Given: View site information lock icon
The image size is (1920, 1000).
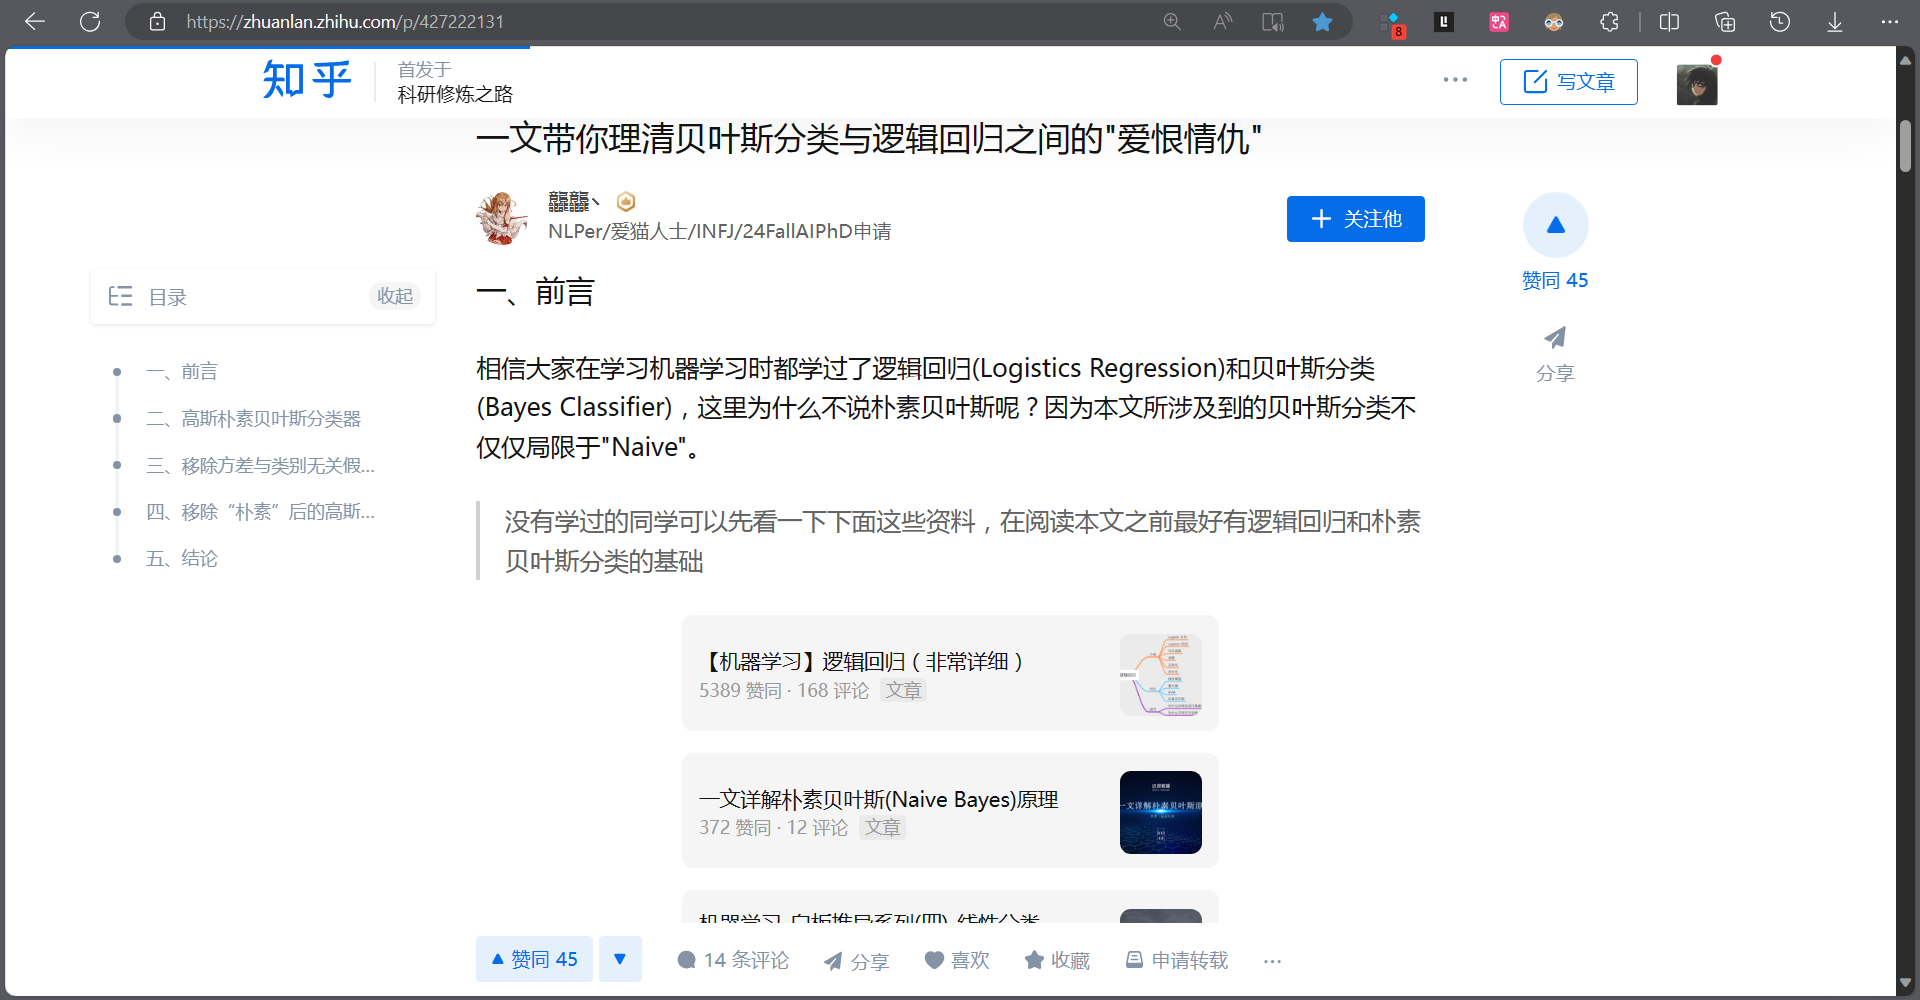Looking at the screenshot, I should click(157, 21).
